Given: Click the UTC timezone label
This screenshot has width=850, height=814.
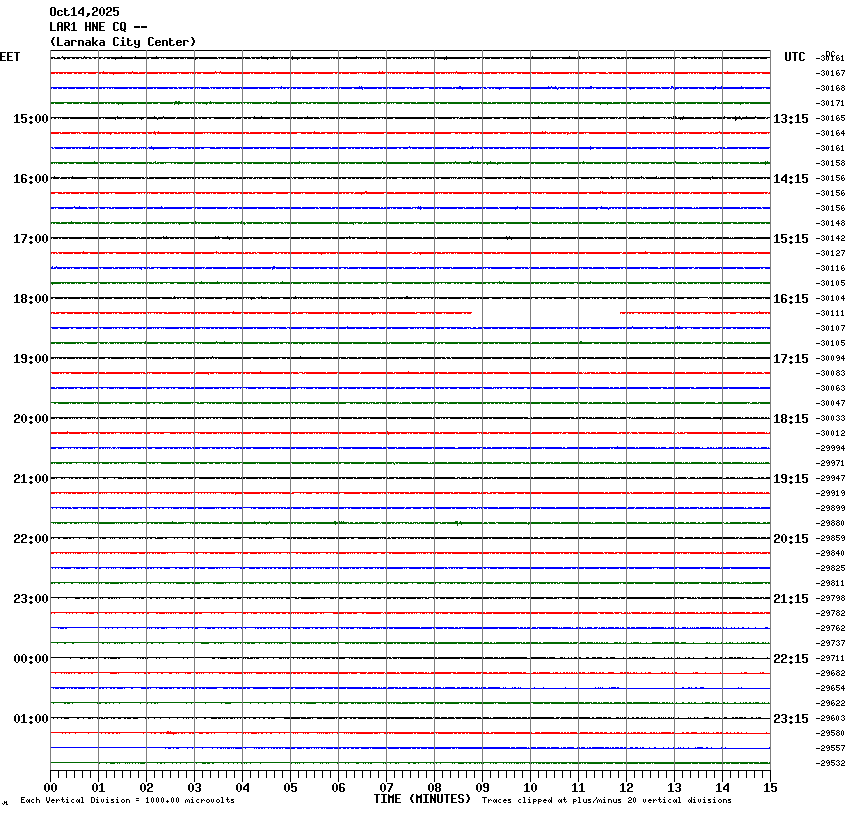Looking at the screenshot, I should [x=795, y=58].
